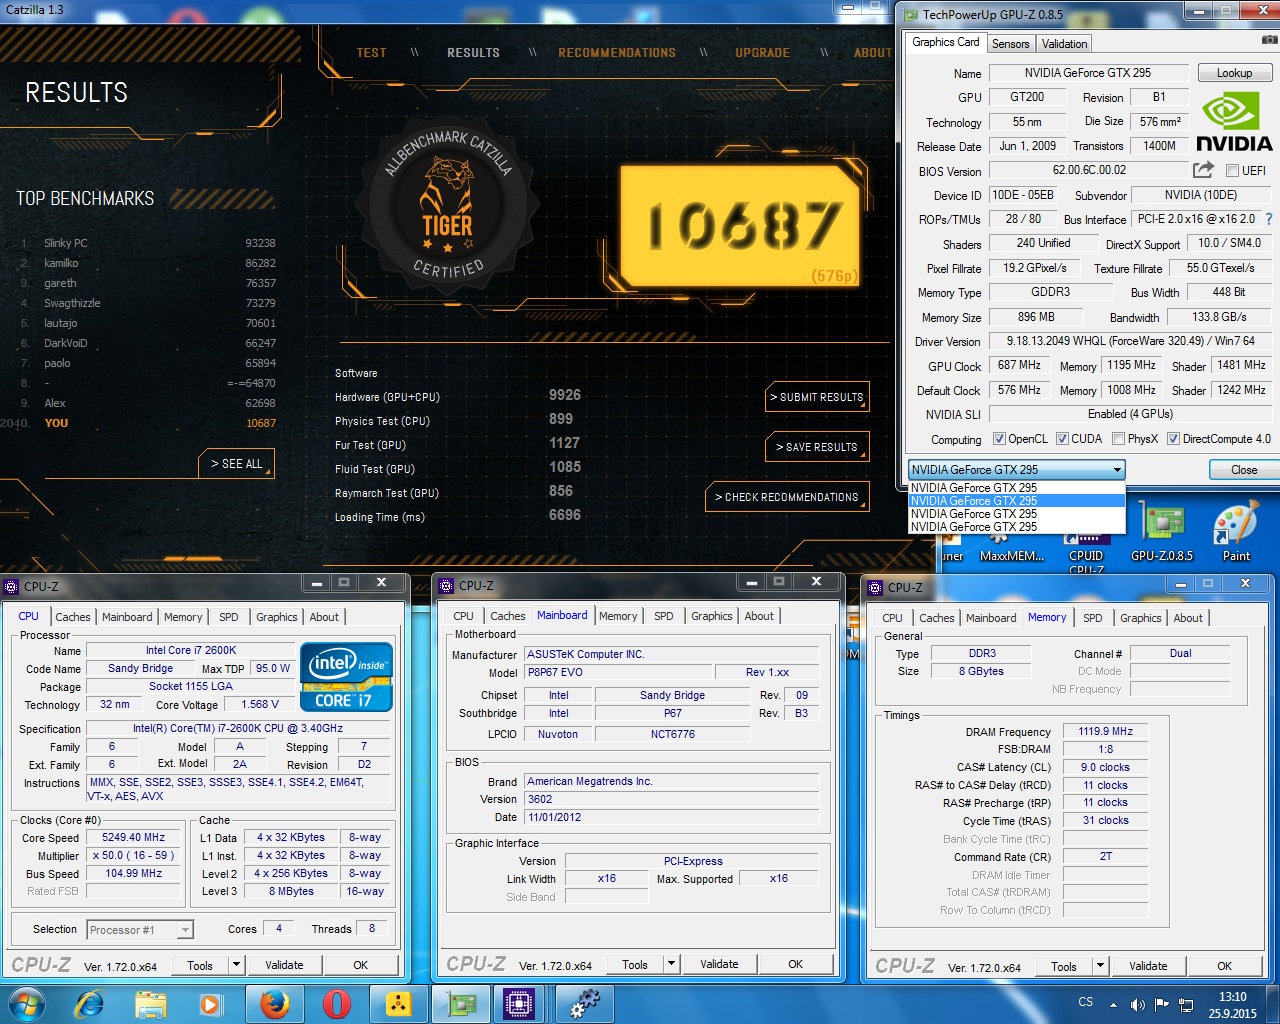This screenshot has width=1280, height=1024.
Task: Click the Close button in GPU-Z
Action: pyautogui.click(x=1244, y=470)
